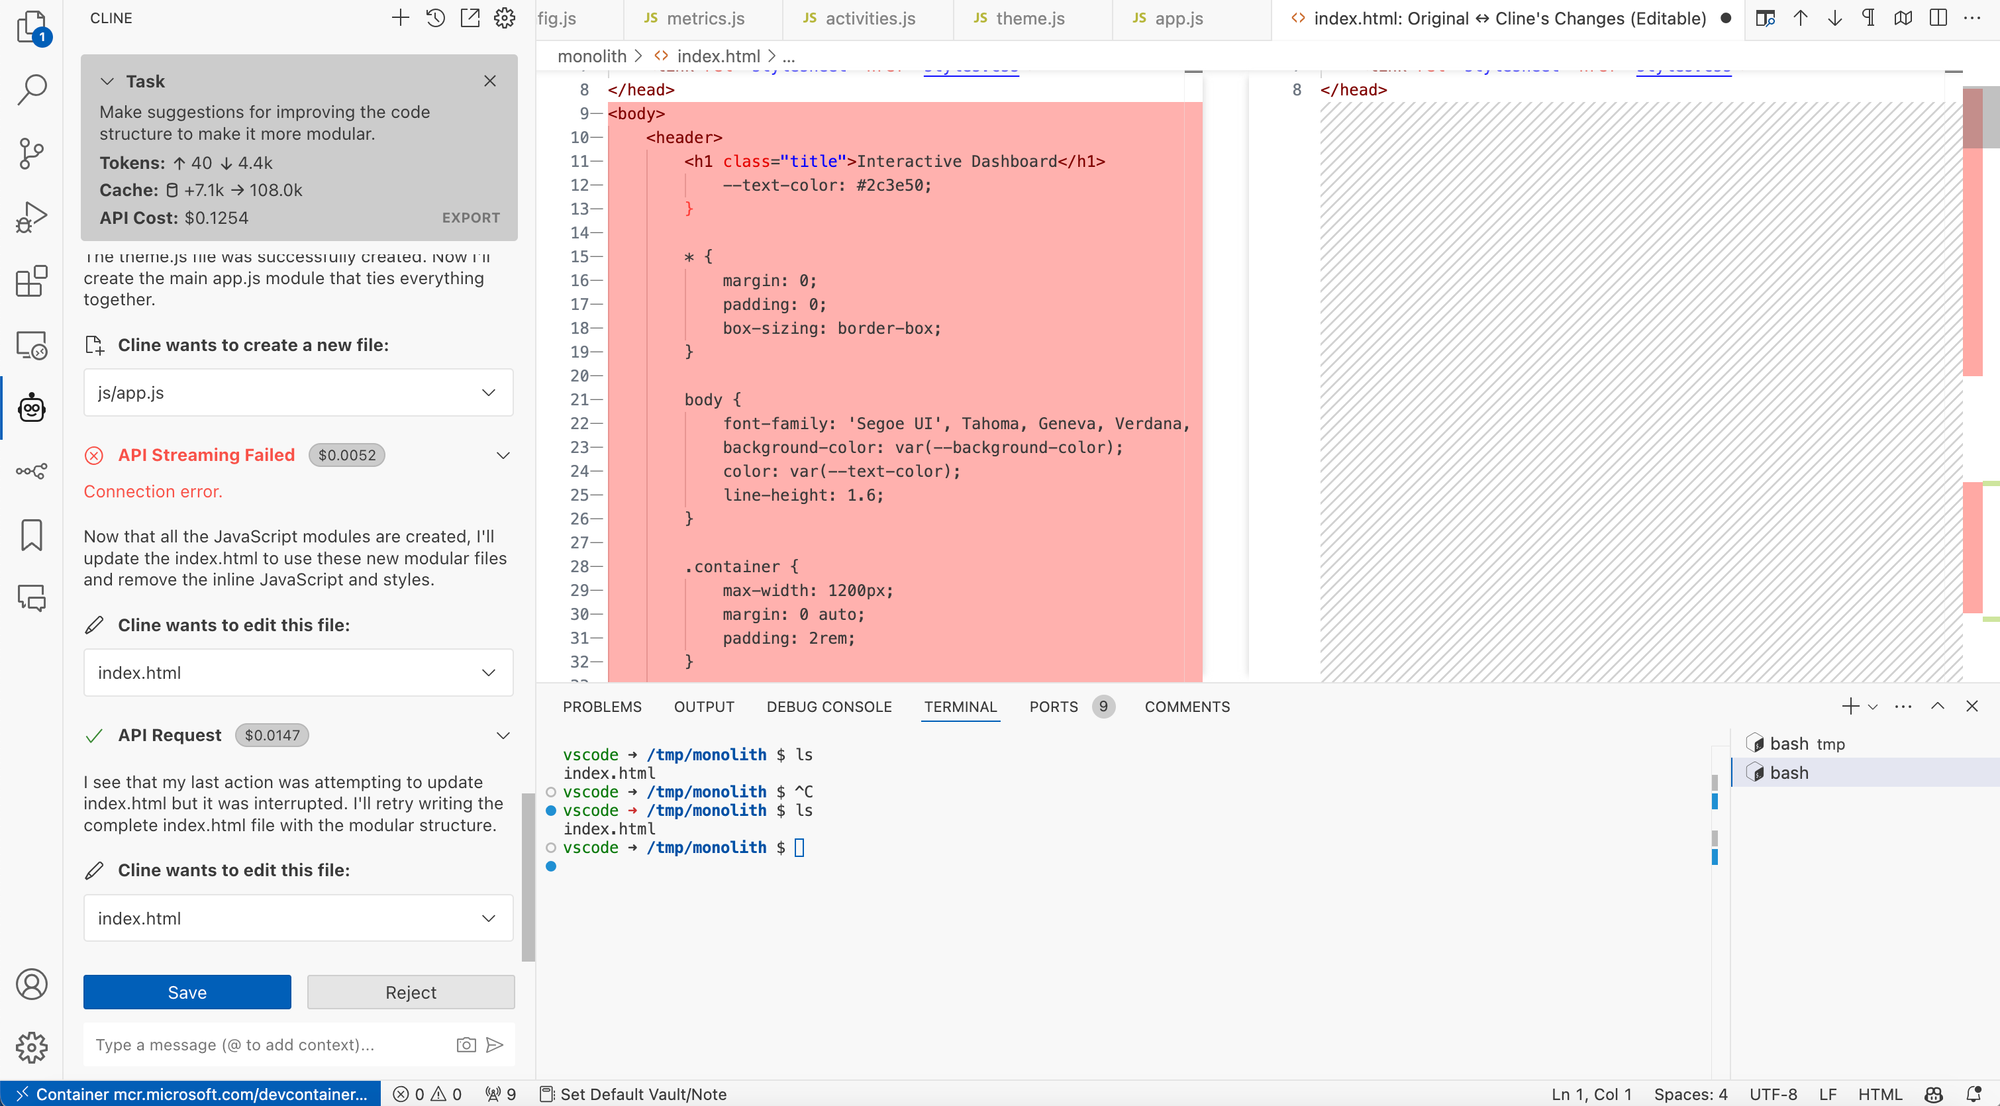Toggle the inline diff view layout

pos(1938,18)
